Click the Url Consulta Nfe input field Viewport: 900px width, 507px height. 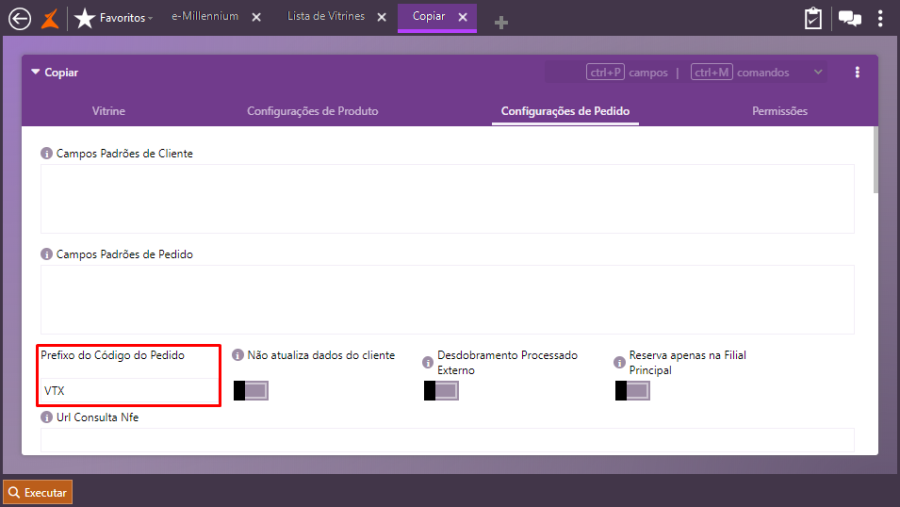point(447,441)
